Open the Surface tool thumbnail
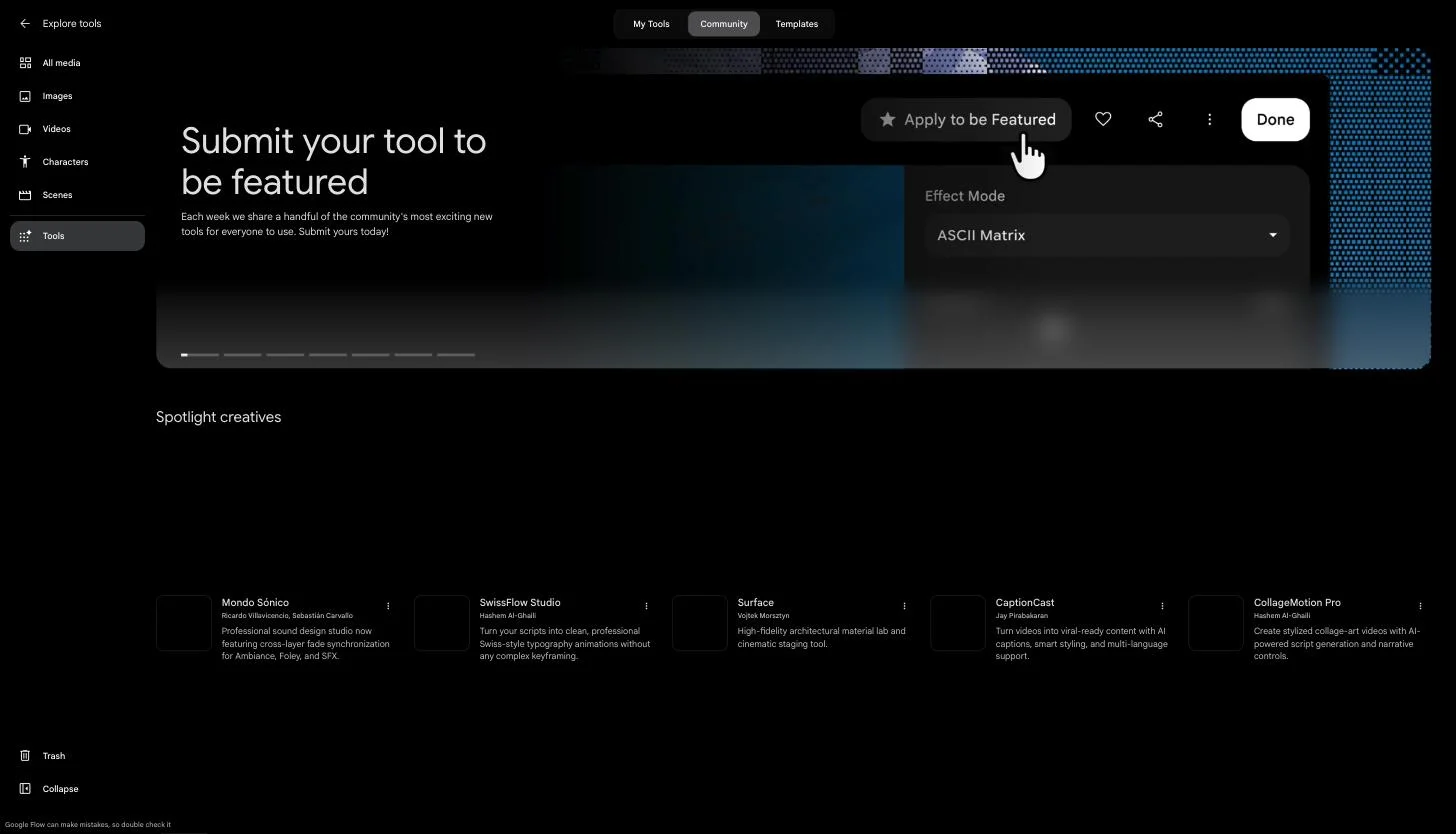This screenshot has height=834, width=1456. (x=700, y=623)
